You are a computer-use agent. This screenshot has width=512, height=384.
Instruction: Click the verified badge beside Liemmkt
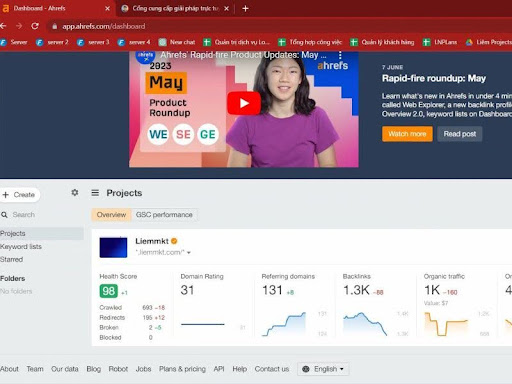point(174,241)
